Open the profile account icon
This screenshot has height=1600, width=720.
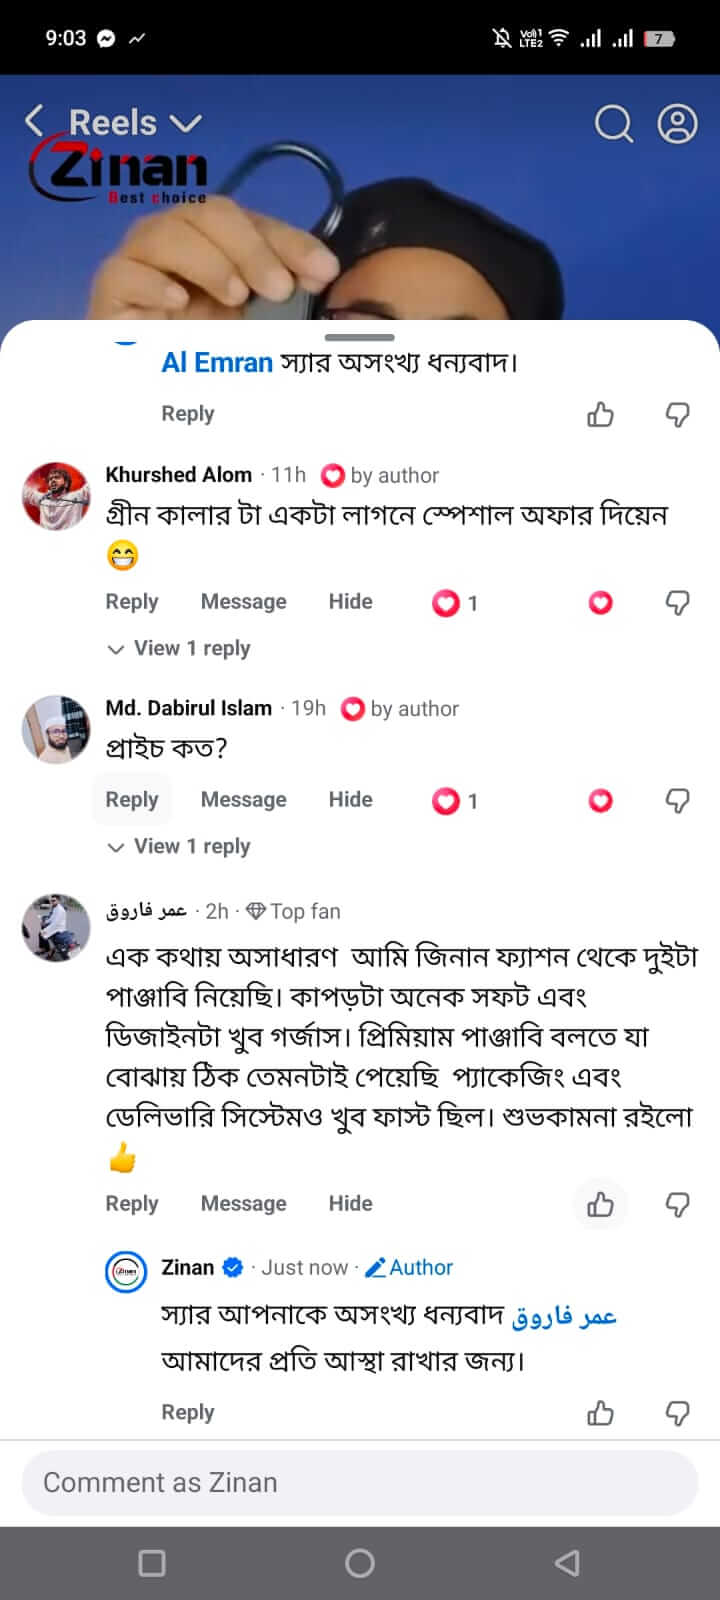point(677,125)
